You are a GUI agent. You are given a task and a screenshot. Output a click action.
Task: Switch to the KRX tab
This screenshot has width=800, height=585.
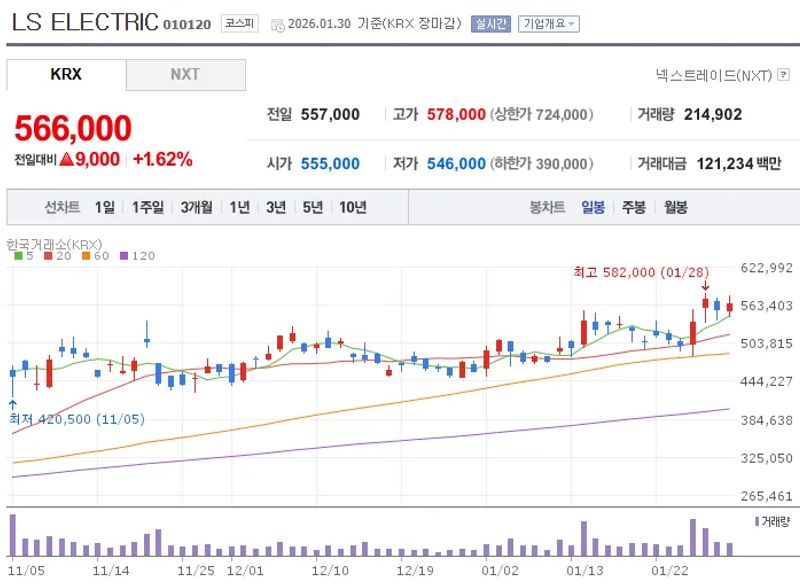click(x=66, y=74)
